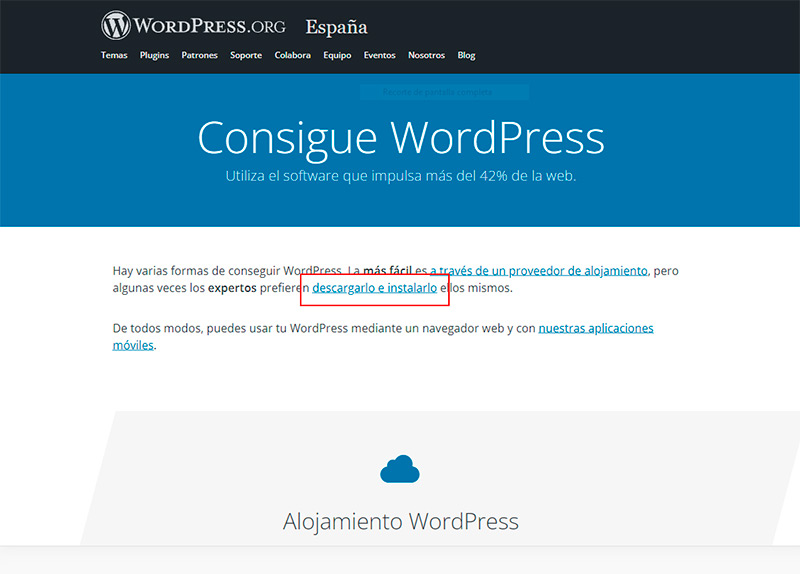Viewport: 800px width, 574px height.
Task: Open the Patrones menu item
Action: [199, 55]
